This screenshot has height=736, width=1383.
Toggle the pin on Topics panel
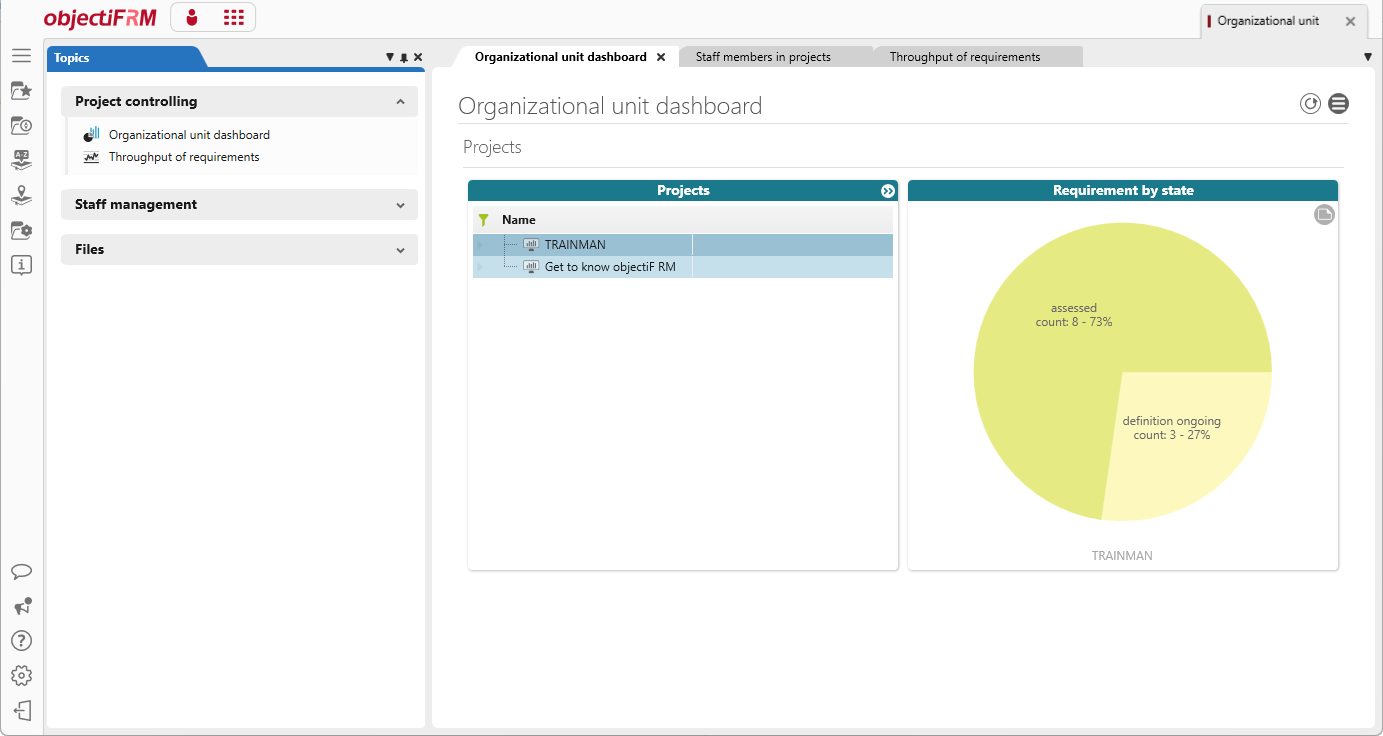click(404, 58)
